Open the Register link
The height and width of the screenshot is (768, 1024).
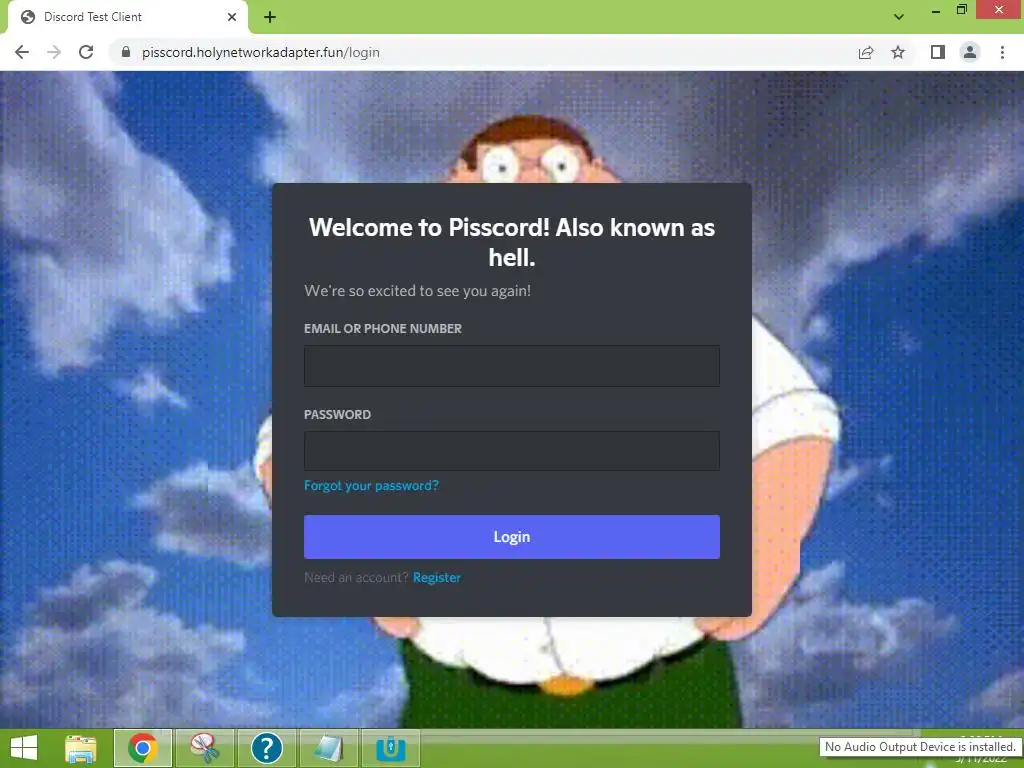pos(436,577)
